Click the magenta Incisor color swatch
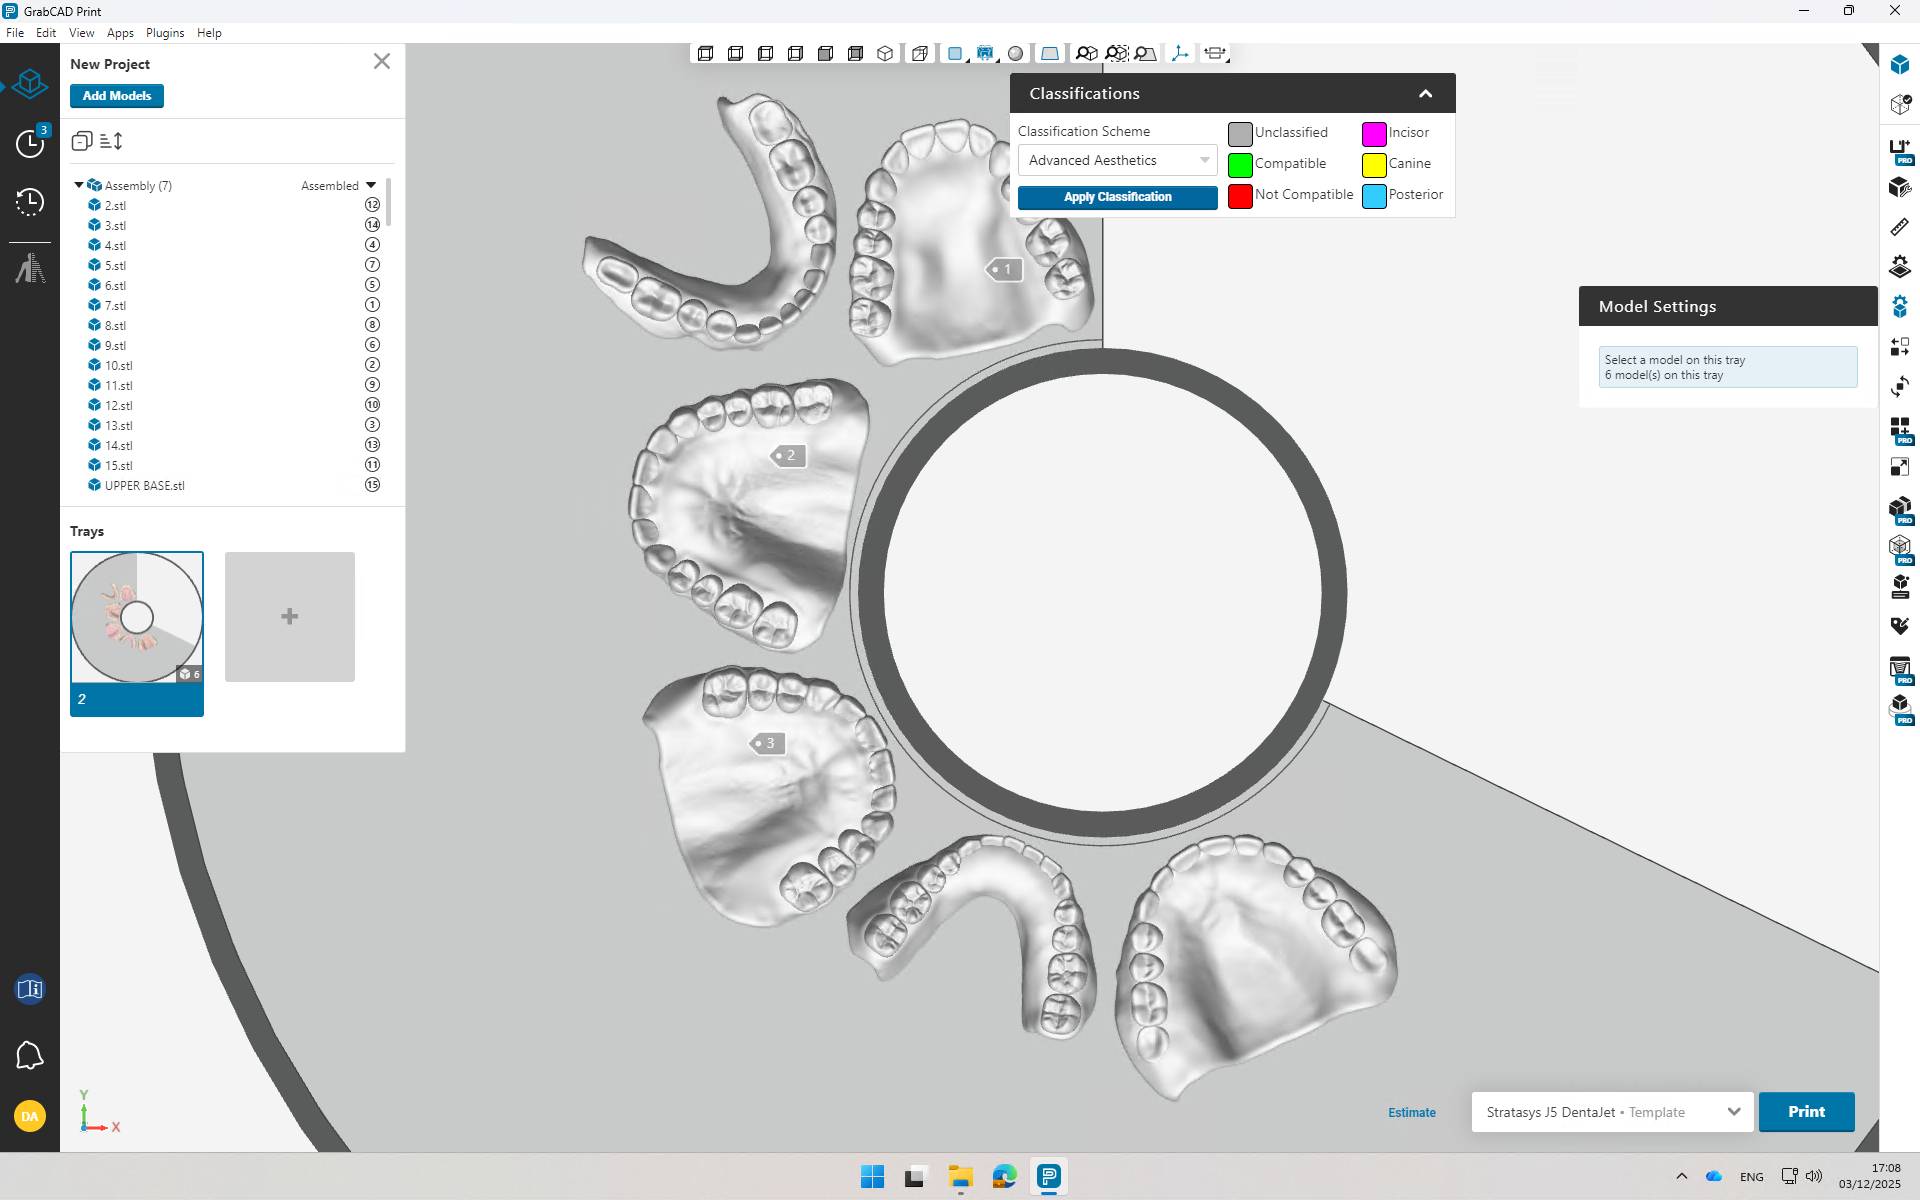Screen dimensions: 1920x1200 [1374, 133]
